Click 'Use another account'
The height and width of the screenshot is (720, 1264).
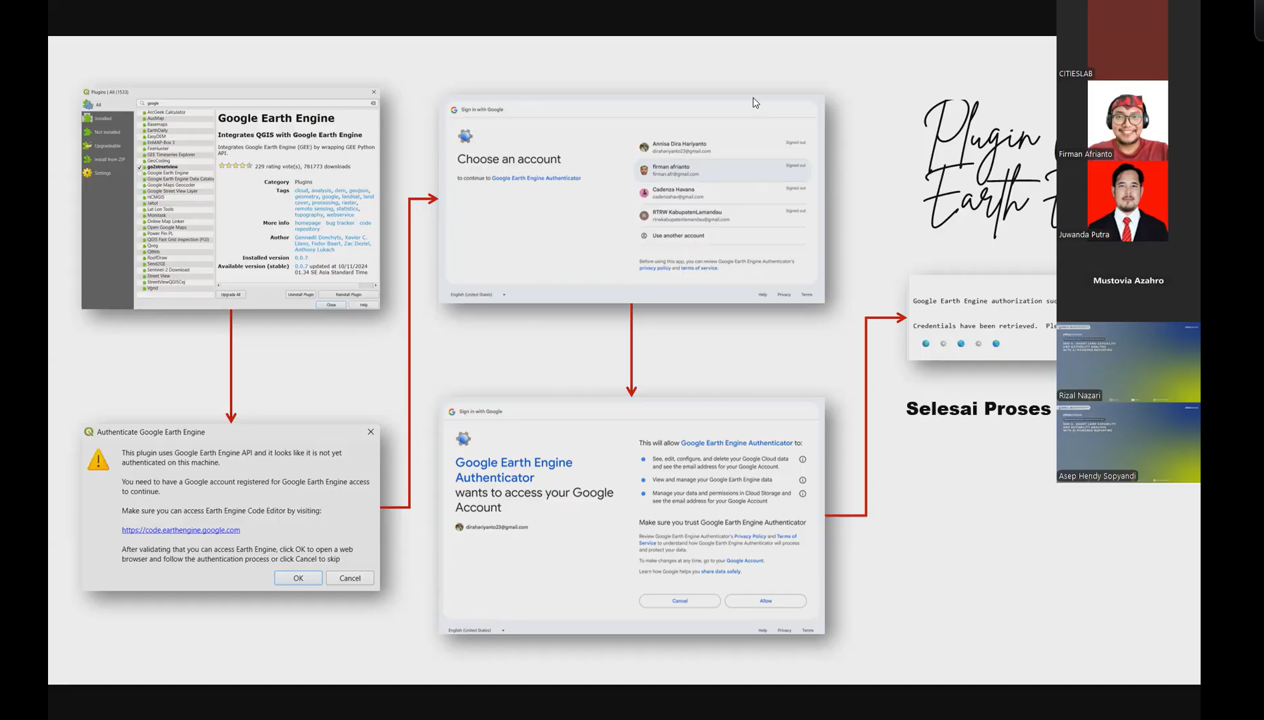[722, 236]
